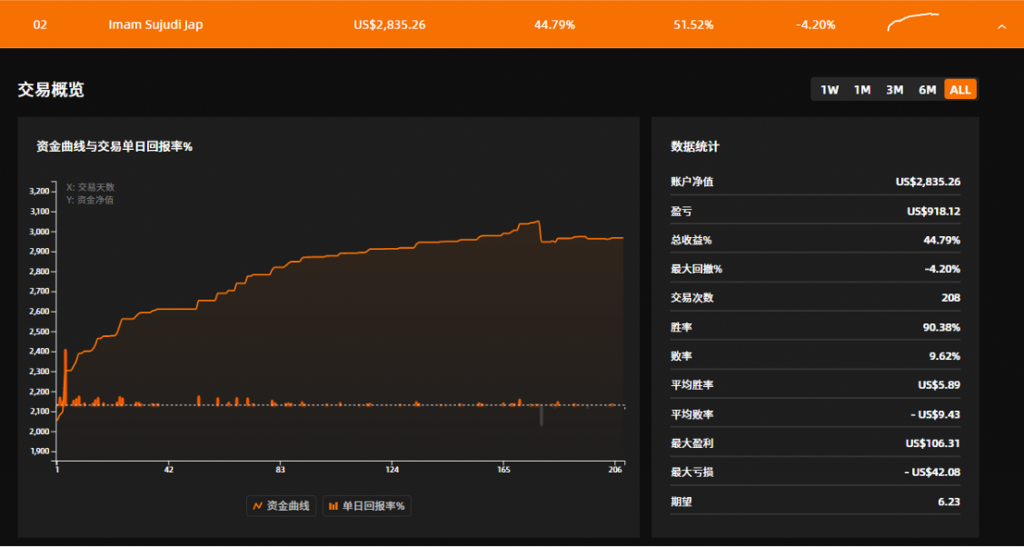Select the 胜率 row showing 90.38%

815,327
